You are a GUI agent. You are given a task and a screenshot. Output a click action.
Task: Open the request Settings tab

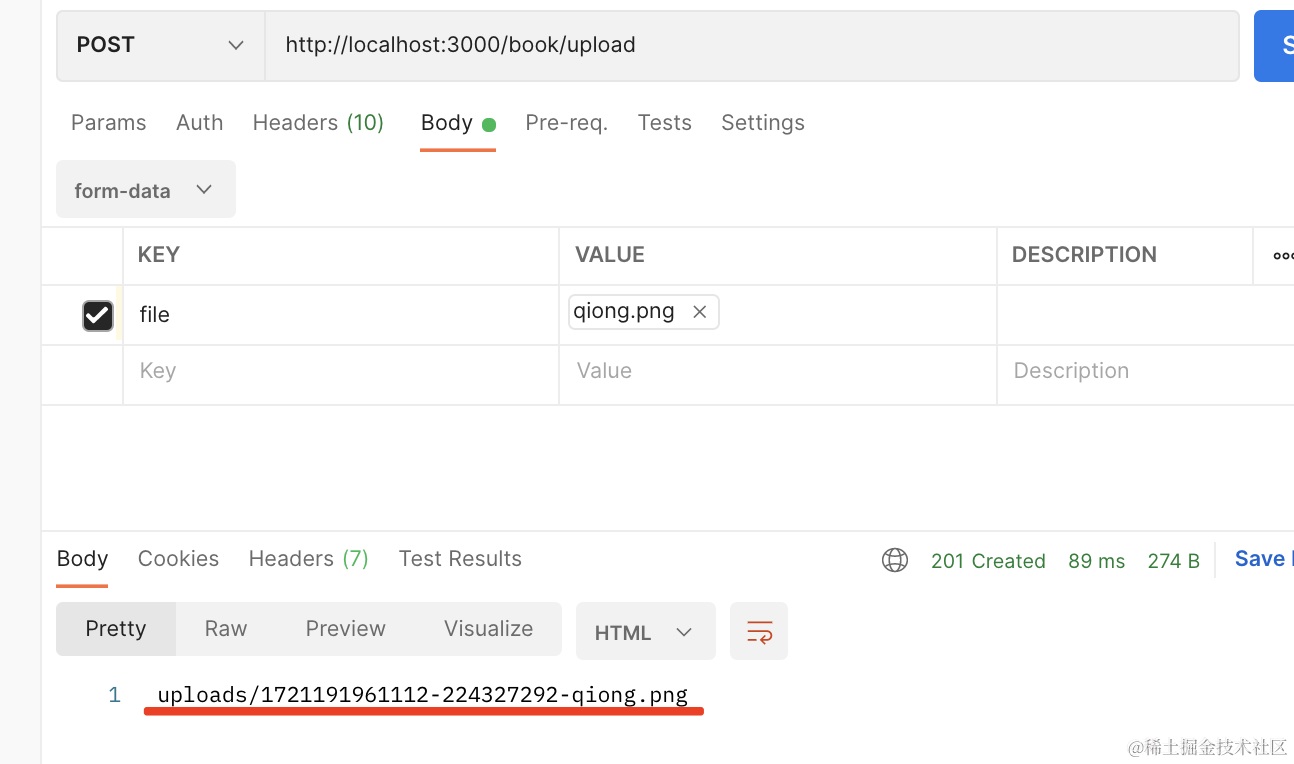[762, 123]
